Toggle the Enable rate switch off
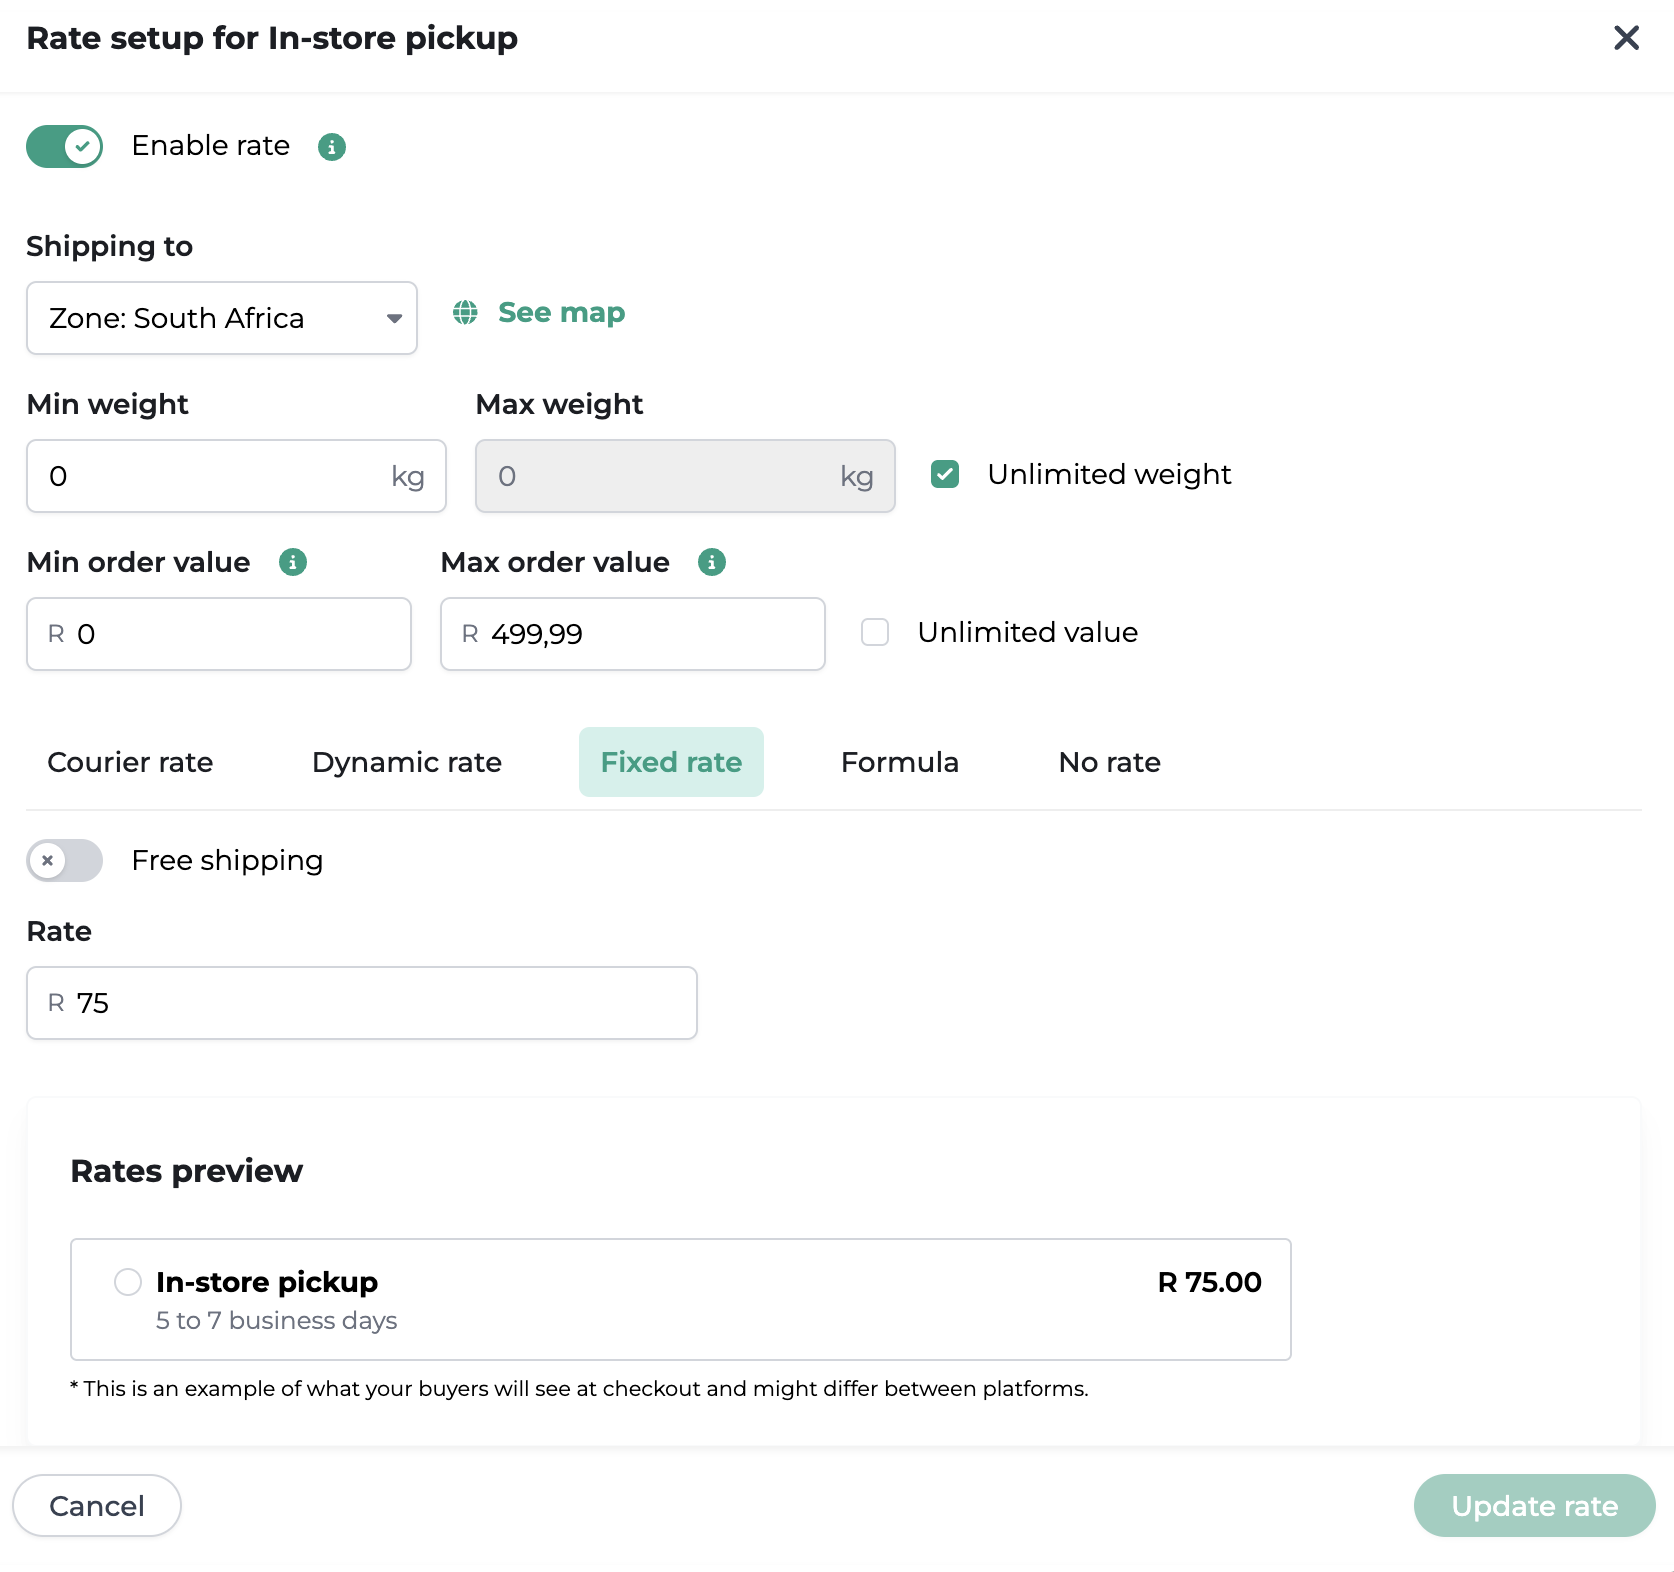Image resolution: width=1674 pixels, height=1572 pixels. (65, 147)
